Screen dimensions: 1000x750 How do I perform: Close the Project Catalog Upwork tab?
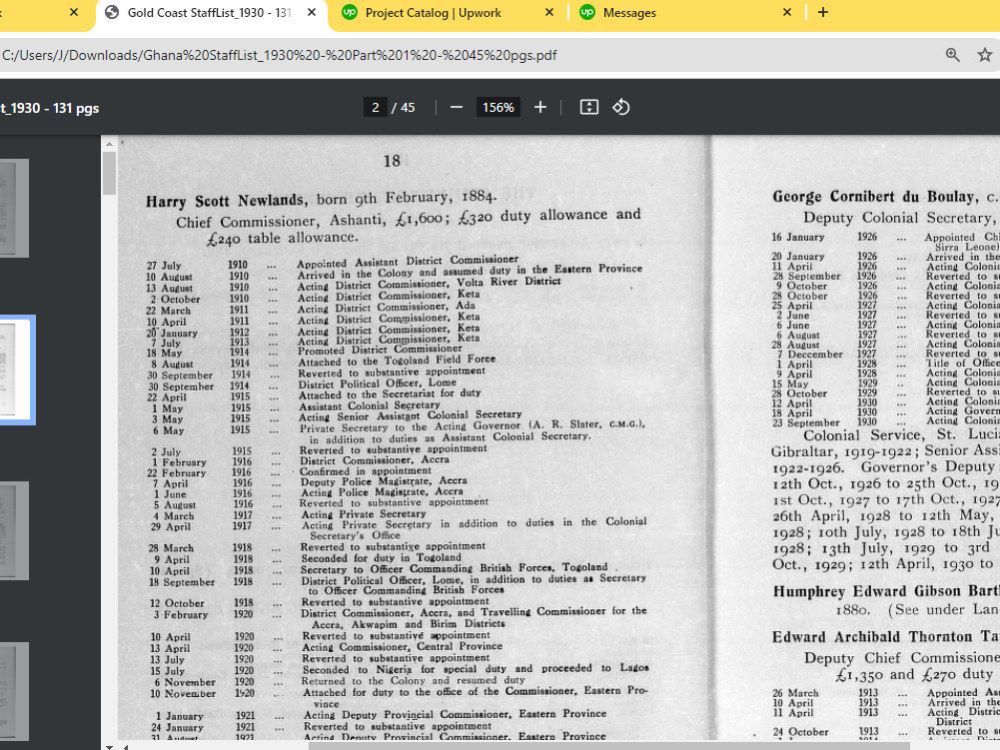549,12
